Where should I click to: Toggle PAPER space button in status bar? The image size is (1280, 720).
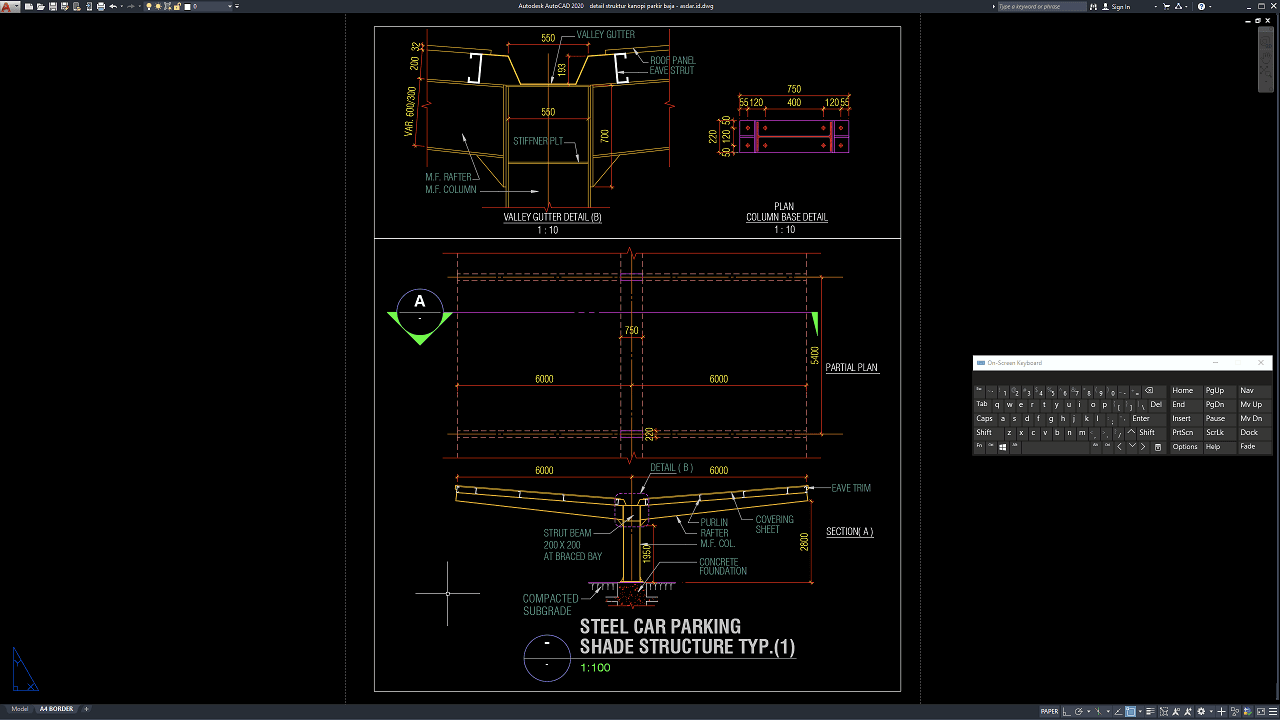(1049, 711)
